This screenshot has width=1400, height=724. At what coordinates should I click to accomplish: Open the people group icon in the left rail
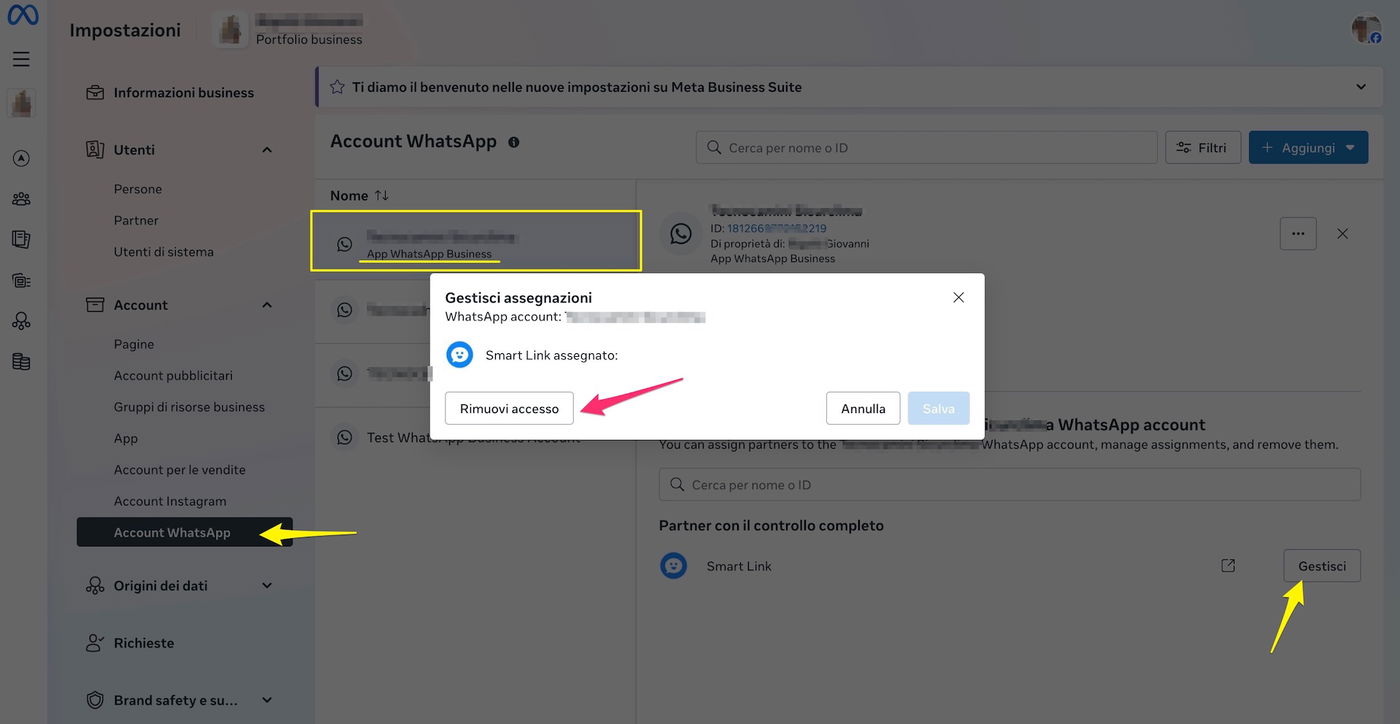click(21, 199)
